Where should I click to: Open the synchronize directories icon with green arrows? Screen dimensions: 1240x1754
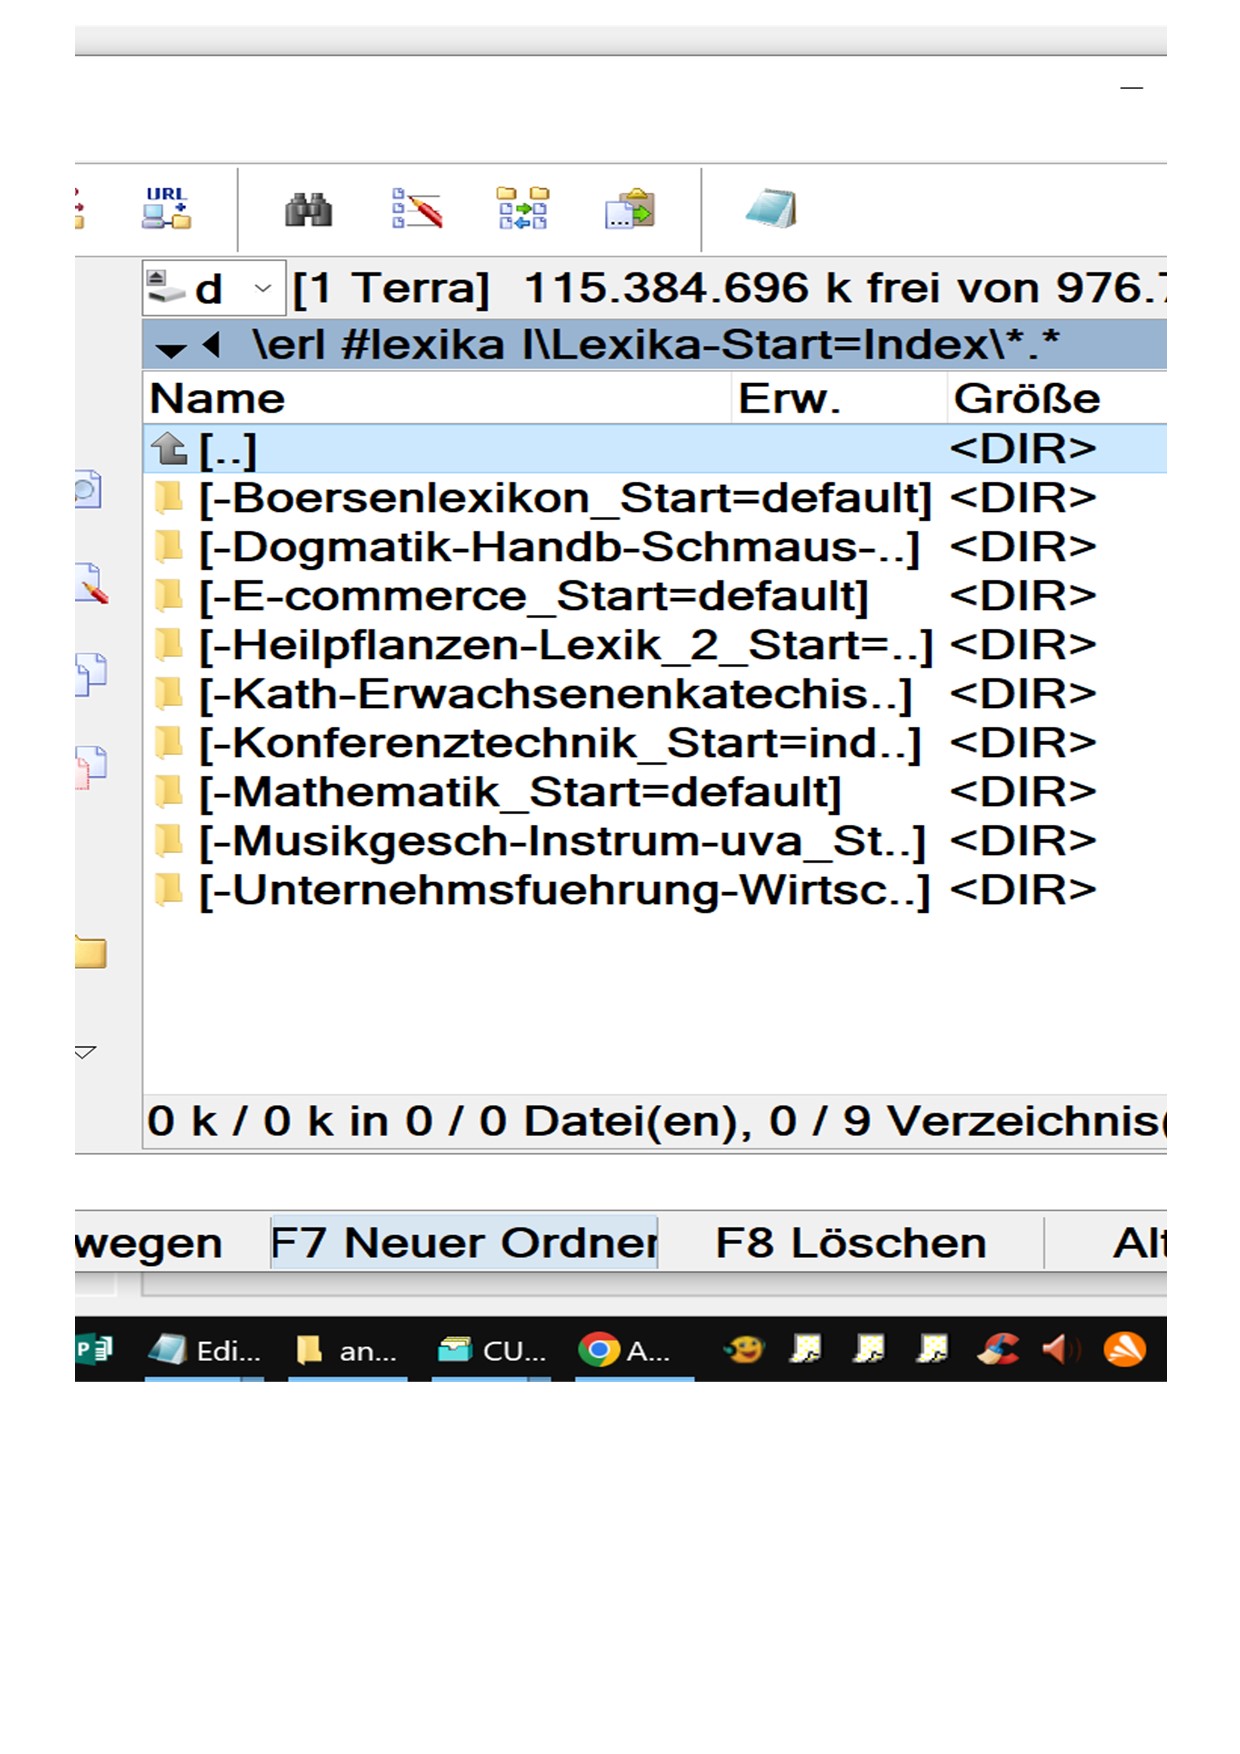click(523, 208)
